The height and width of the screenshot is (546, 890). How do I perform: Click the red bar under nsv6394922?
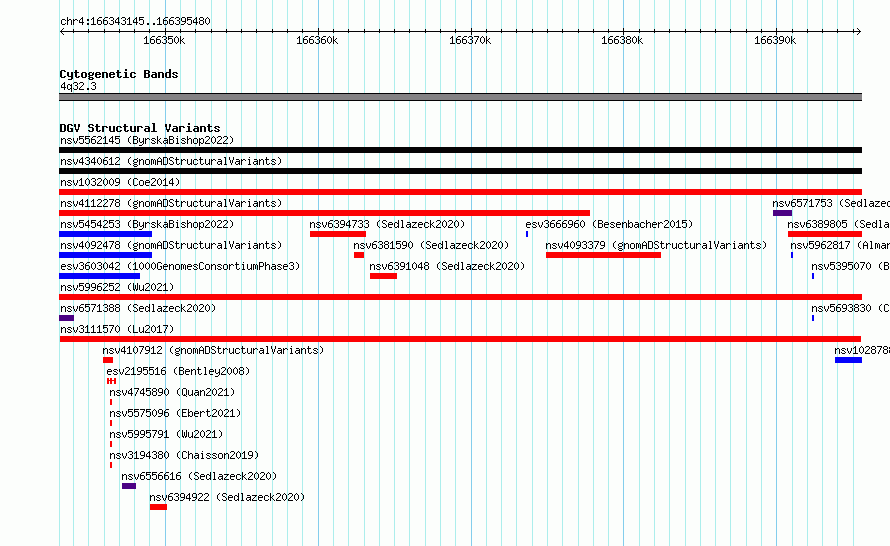158,507
